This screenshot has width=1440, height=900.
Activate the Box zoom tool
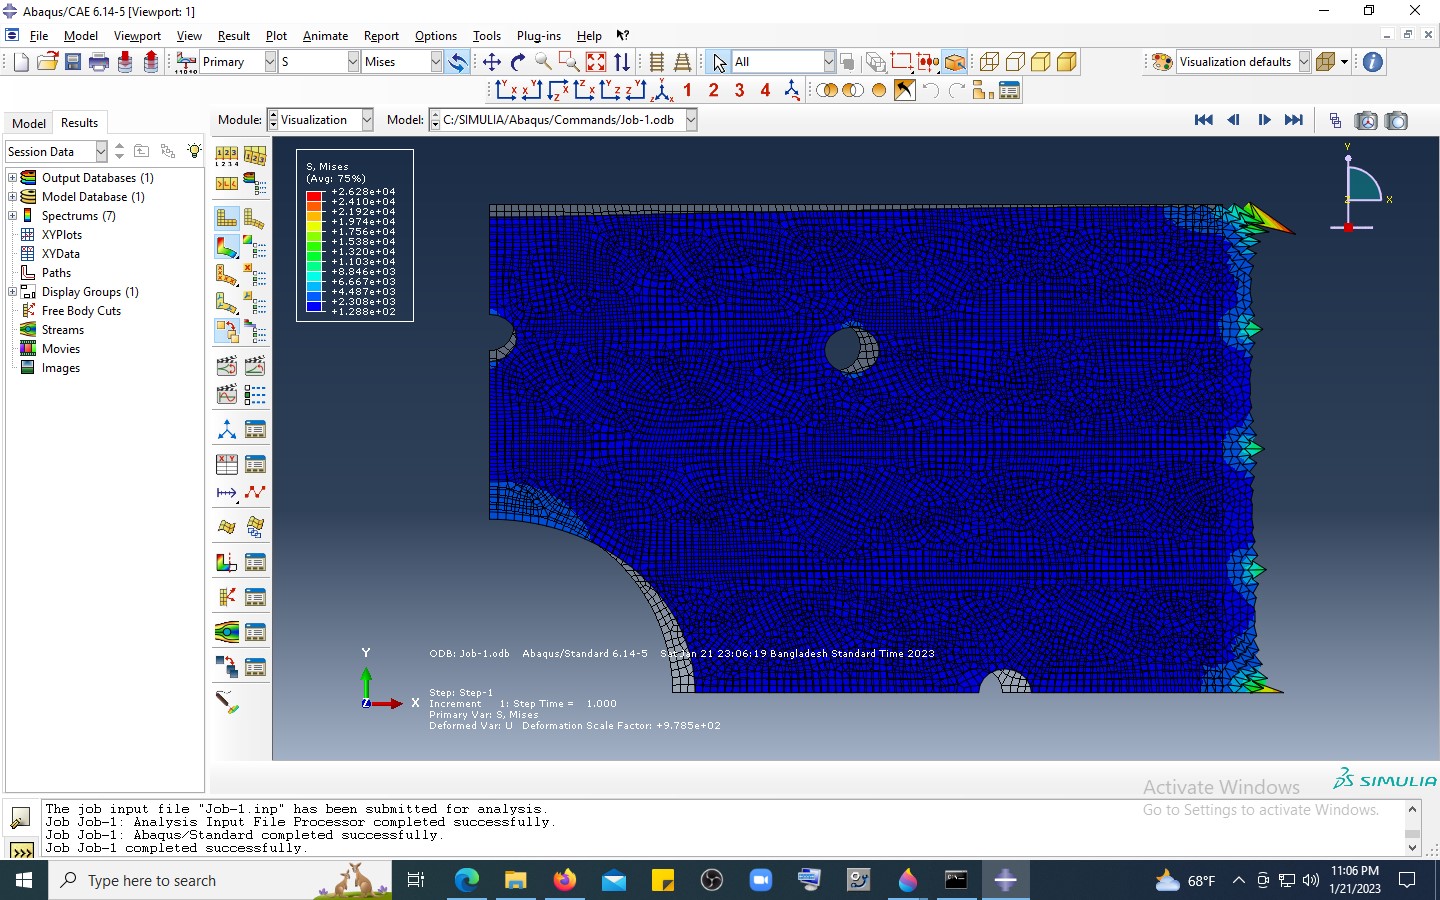click(569, 62)
